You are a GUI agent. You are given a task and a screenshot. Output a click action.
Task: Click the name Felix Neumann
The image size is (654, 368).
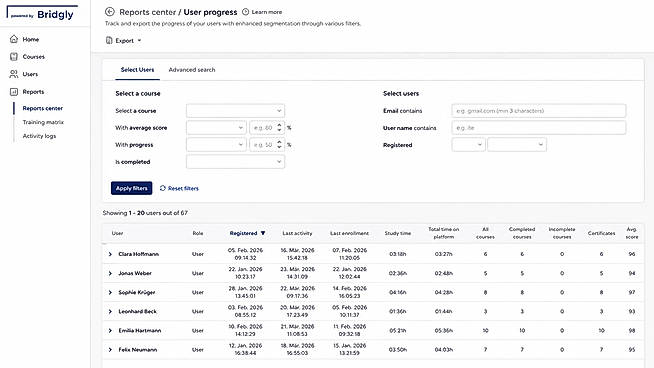138,350
